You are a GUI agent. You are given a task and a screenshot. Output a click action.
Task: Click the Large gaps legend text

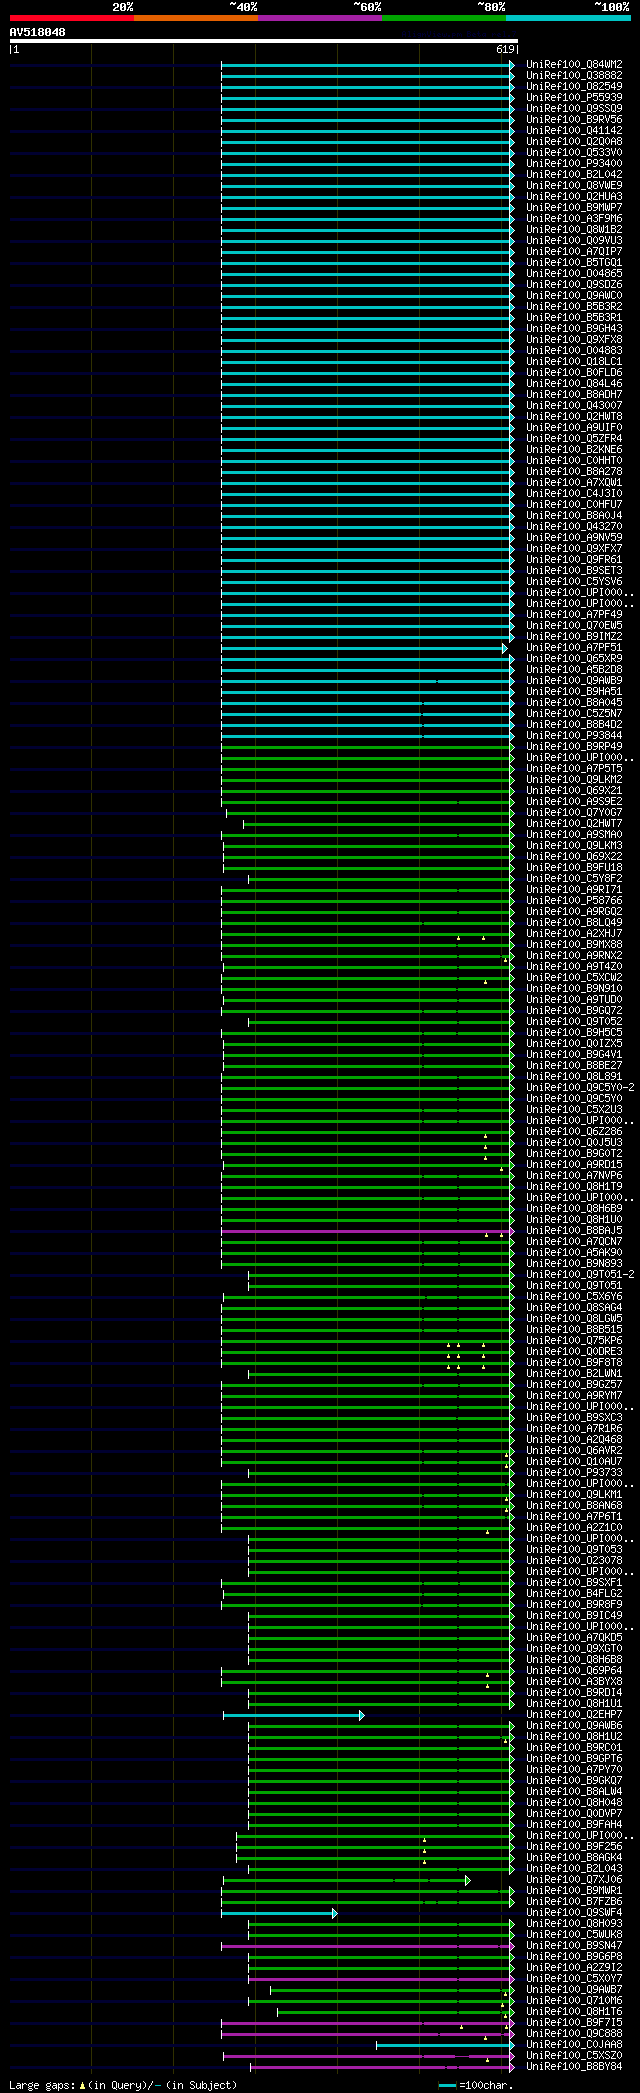(x=123, y=2085)
